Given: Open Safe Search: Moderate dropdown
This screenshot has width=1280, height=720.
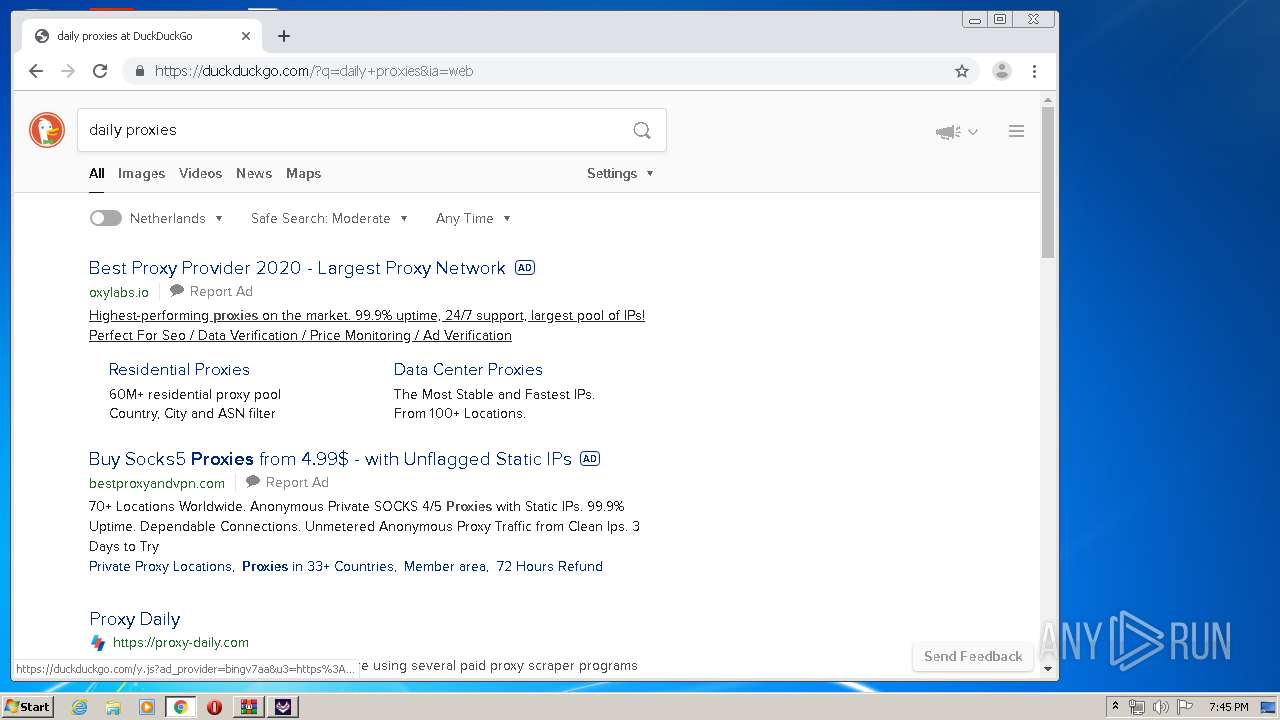Looking at the screenshot, I should pyautogui.click(x=329, y=218).
